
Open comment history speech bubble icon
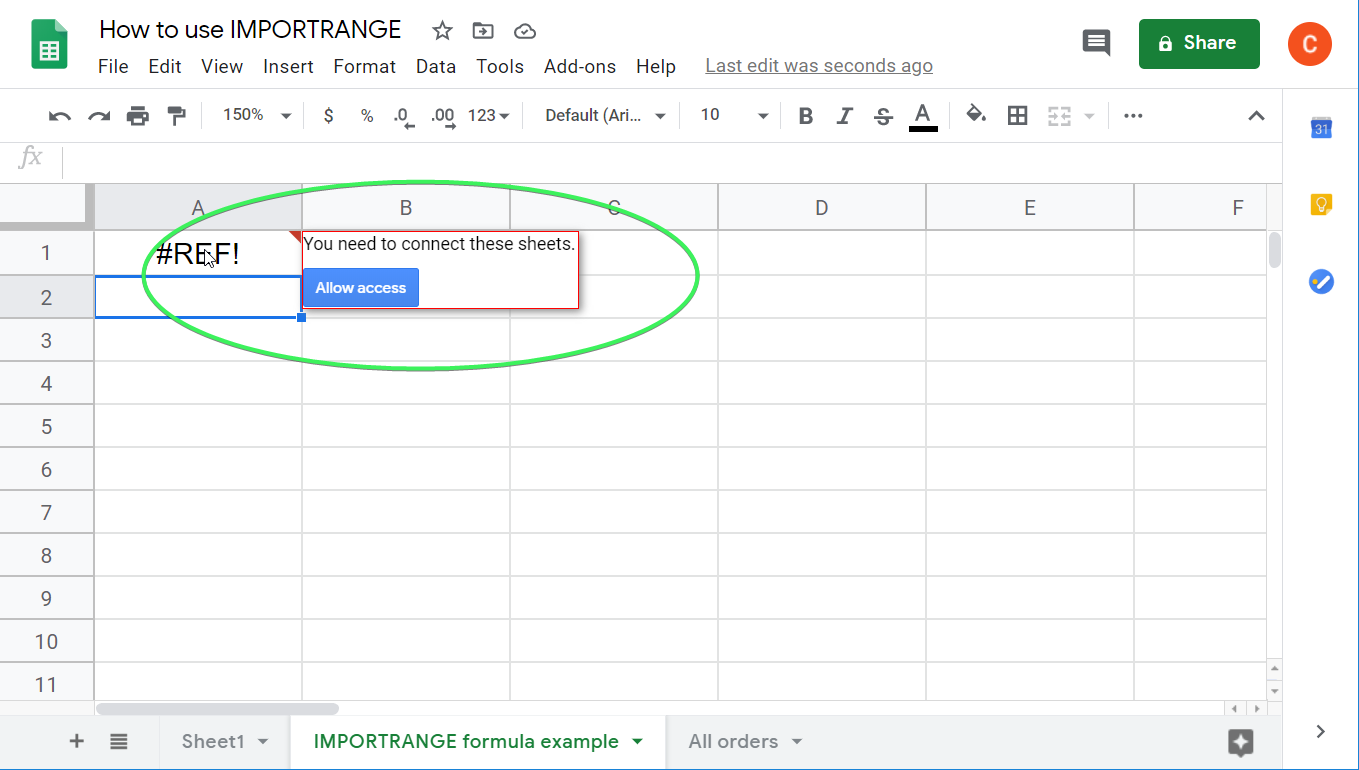(1097, 43)
